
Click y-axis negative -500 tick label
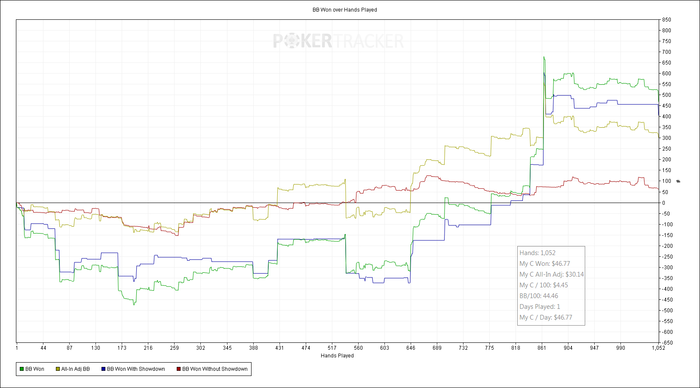coord(667,310)
